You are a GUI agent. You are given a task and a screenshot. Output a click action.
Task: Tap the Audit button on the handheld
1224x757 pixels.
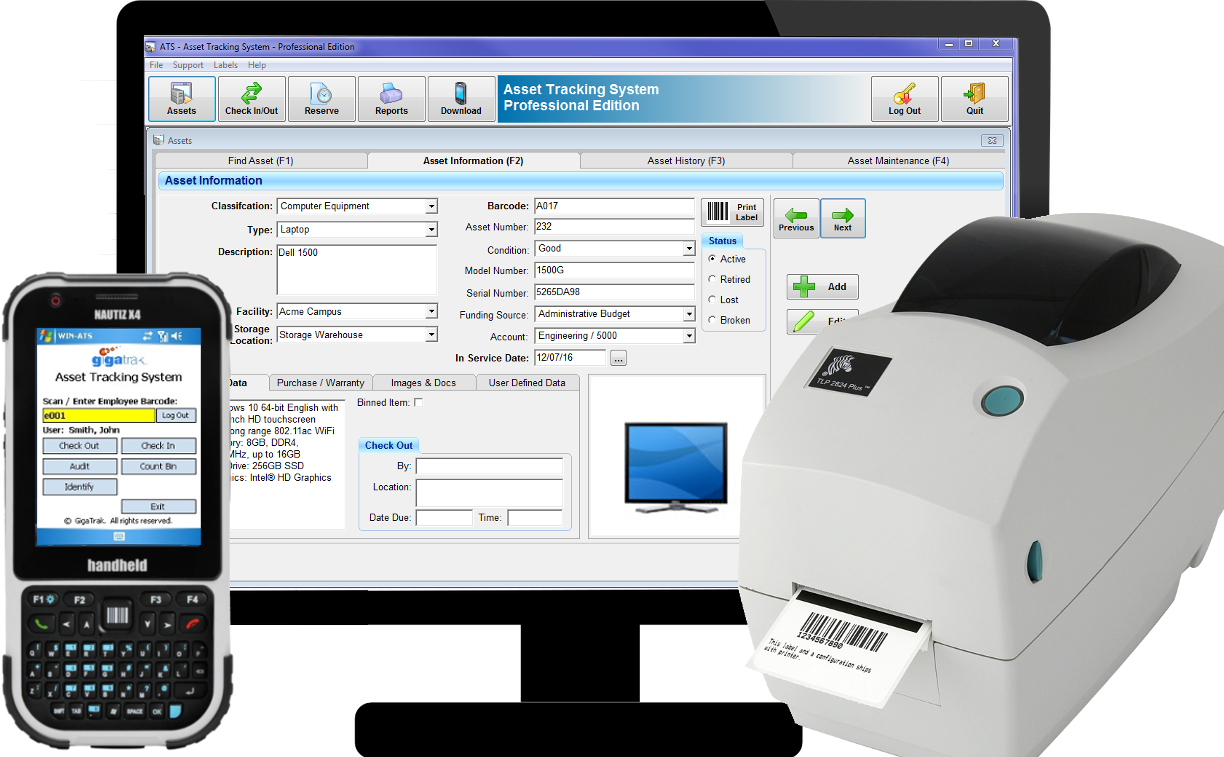pyautogui.click(x=79, y=466)
